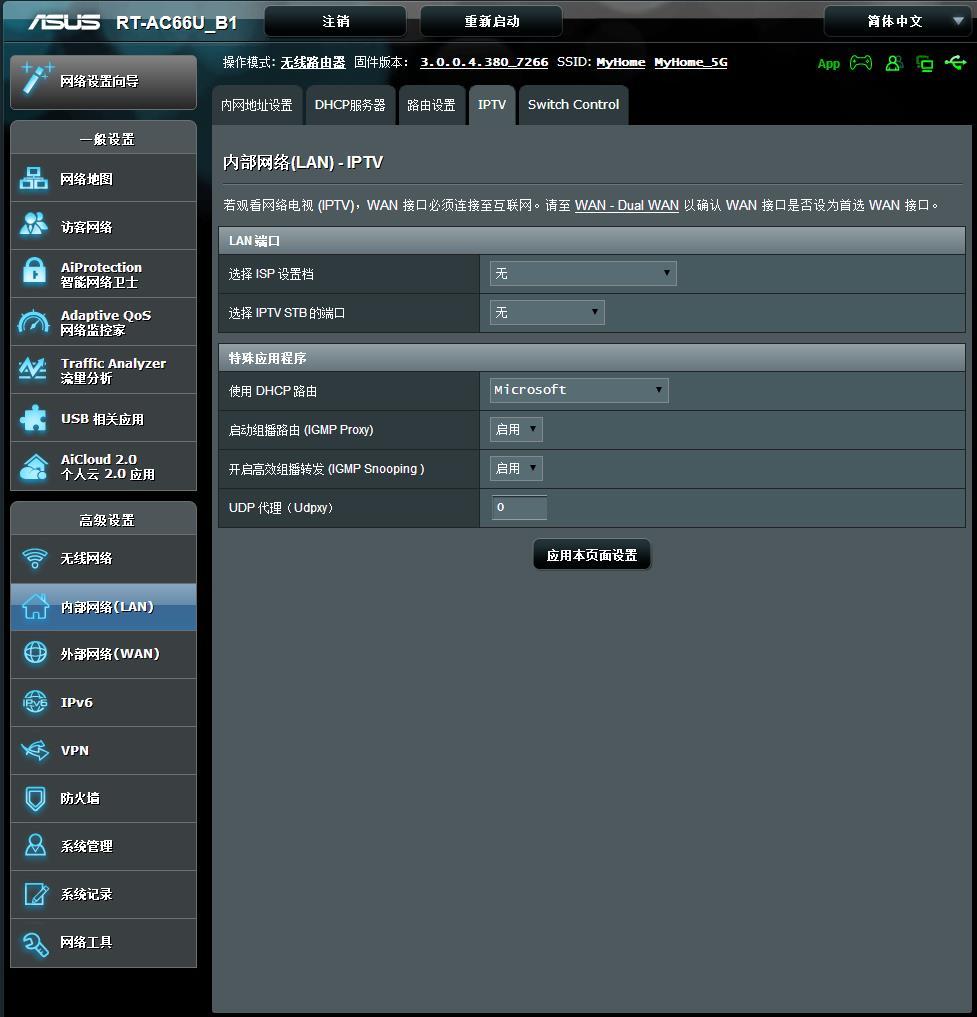Click the UDP proxy (Udpxy) input field
Viewport: 977px width, 1017px height.
click(519, 507)
